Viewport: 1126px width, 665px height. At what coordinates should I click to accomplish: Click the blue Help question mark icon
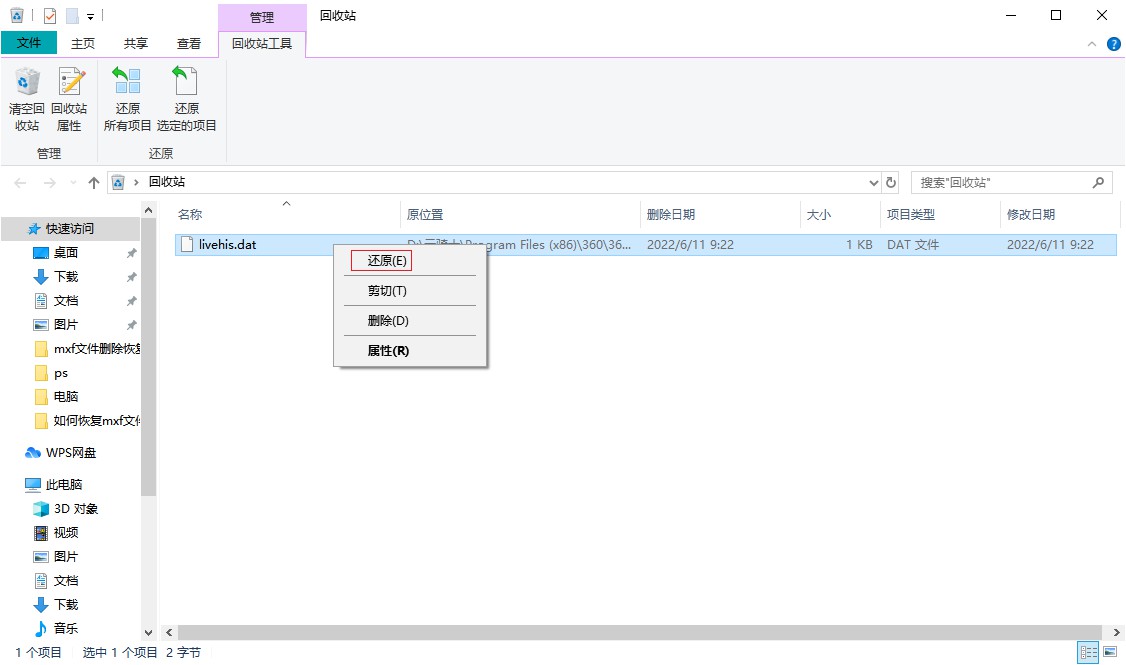pos(1113,44)
